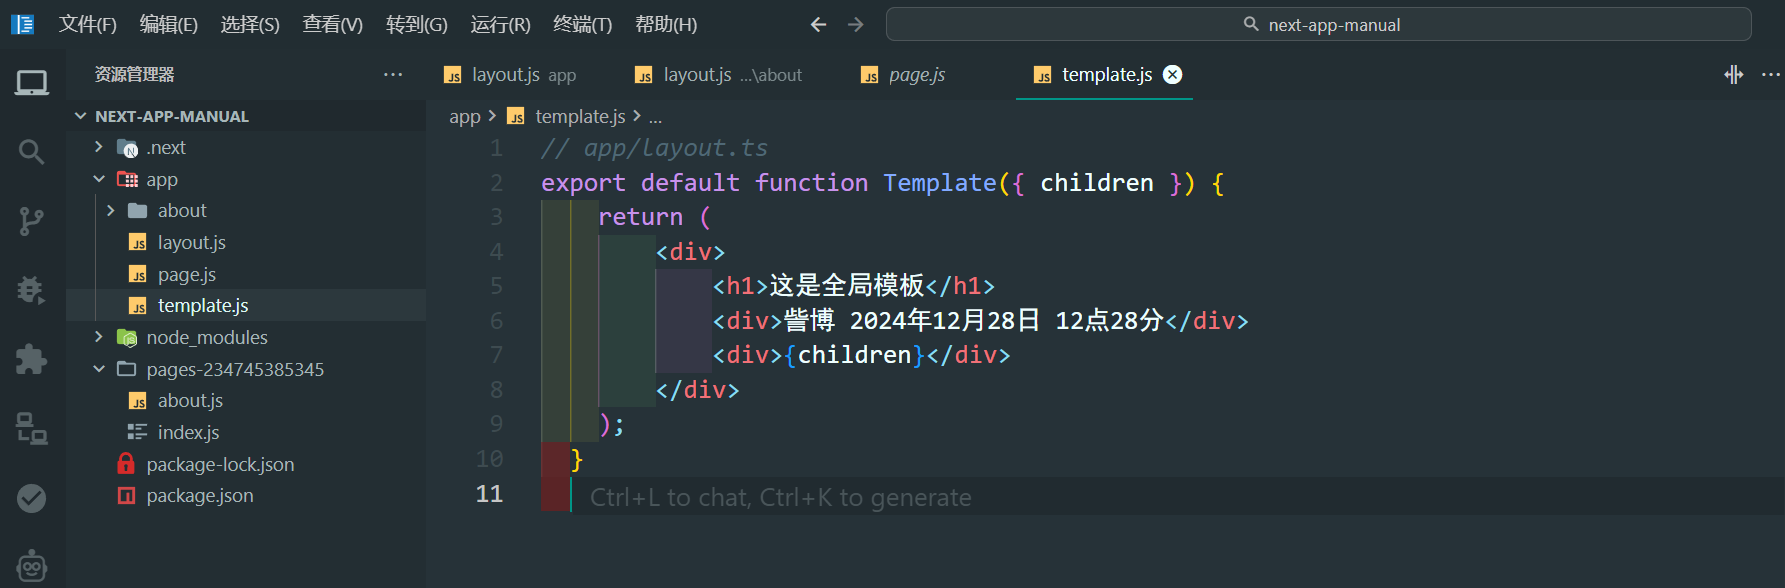Screen dimensions: 1785x588
Task: Open about.js under pages folder
Action: [x=190, y=400]
